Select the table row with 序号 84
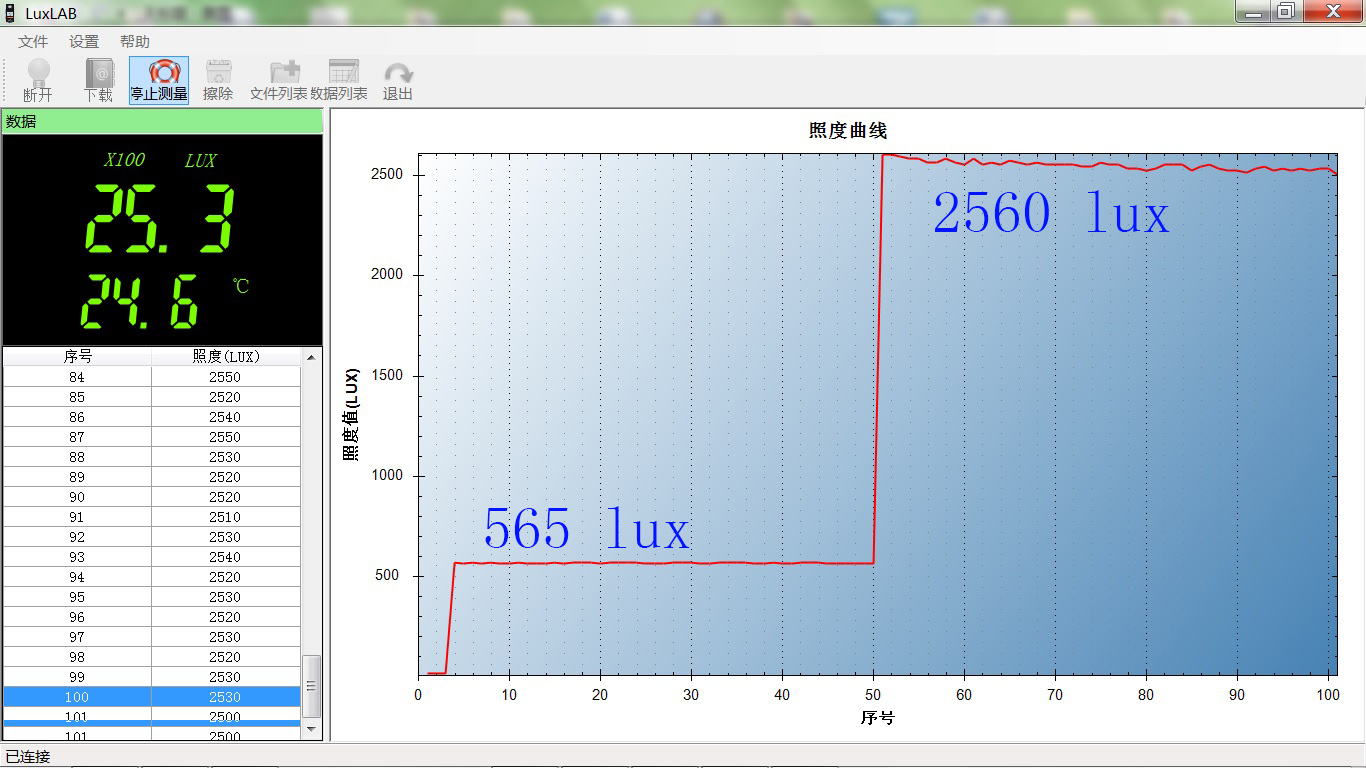This screenshot has height=768, width=1366. point(152,377)
